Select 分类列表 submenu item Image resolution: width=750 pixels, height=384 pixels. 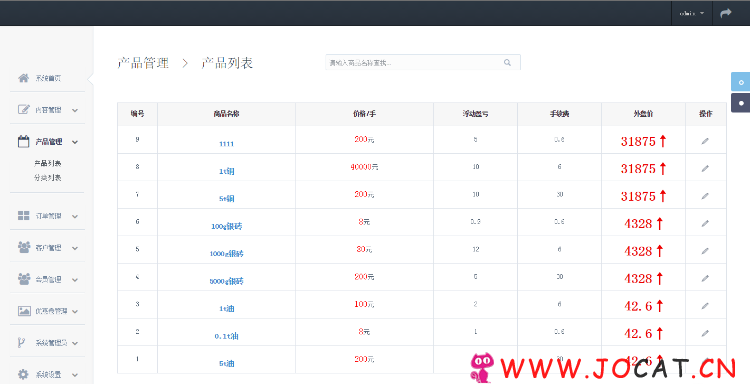coord(47,177)
